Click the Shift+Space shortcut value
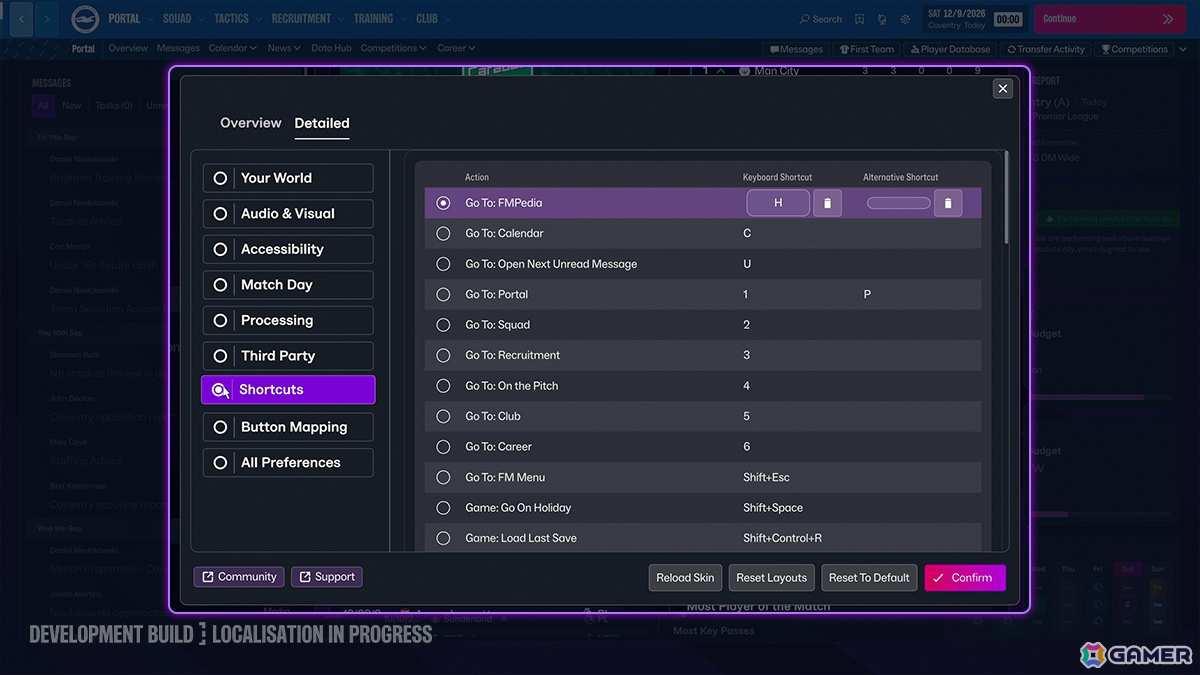Viewport: 1200px width, 675px height. coord(773,508)
